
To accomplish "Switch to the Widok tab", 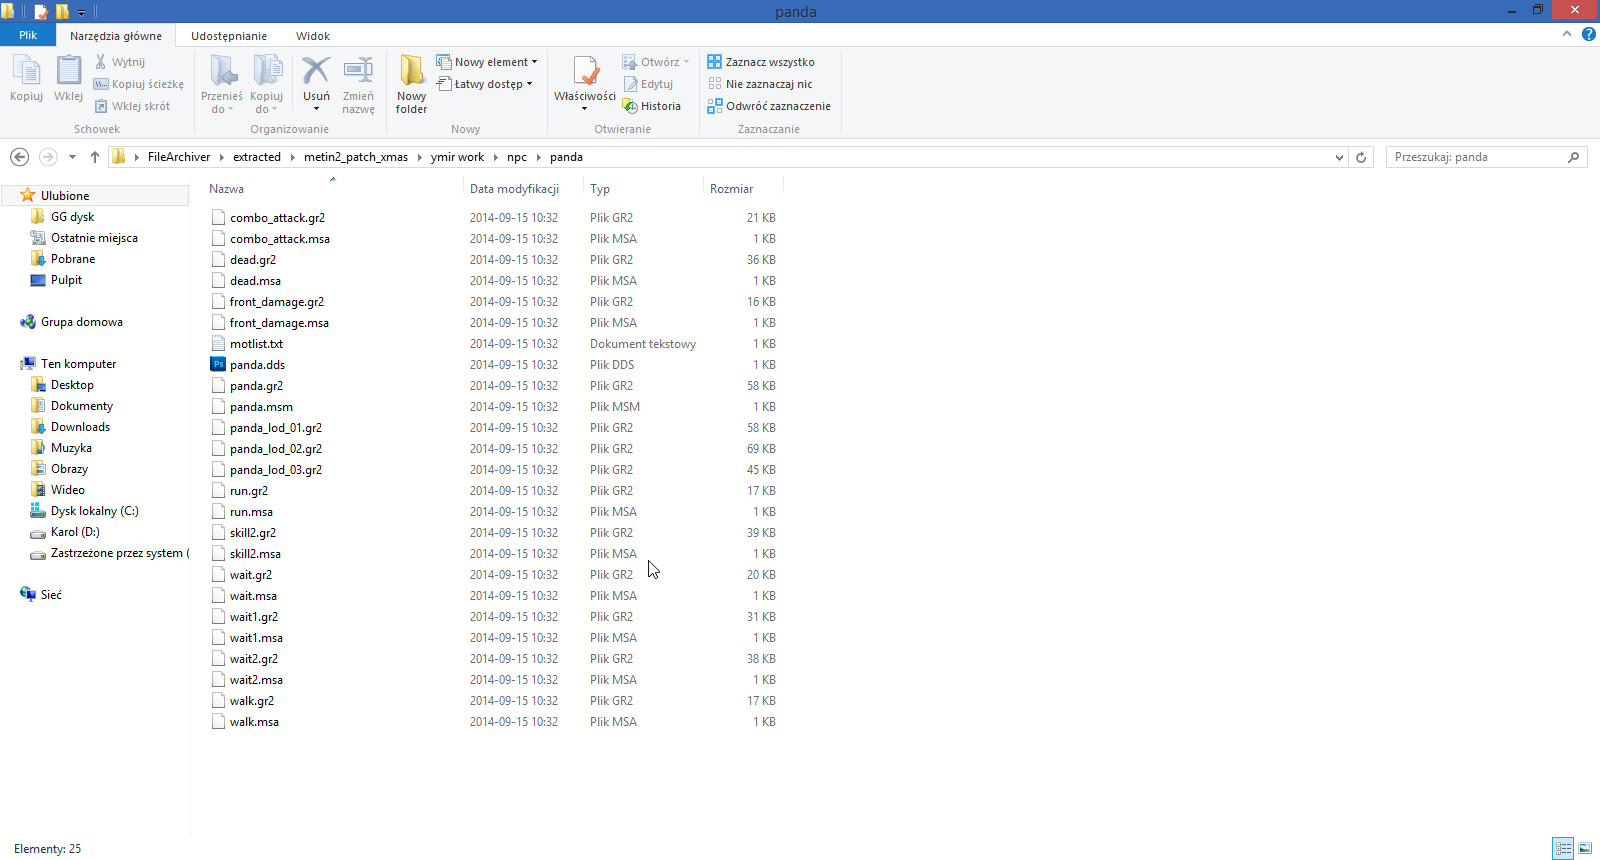I will 313,36.
